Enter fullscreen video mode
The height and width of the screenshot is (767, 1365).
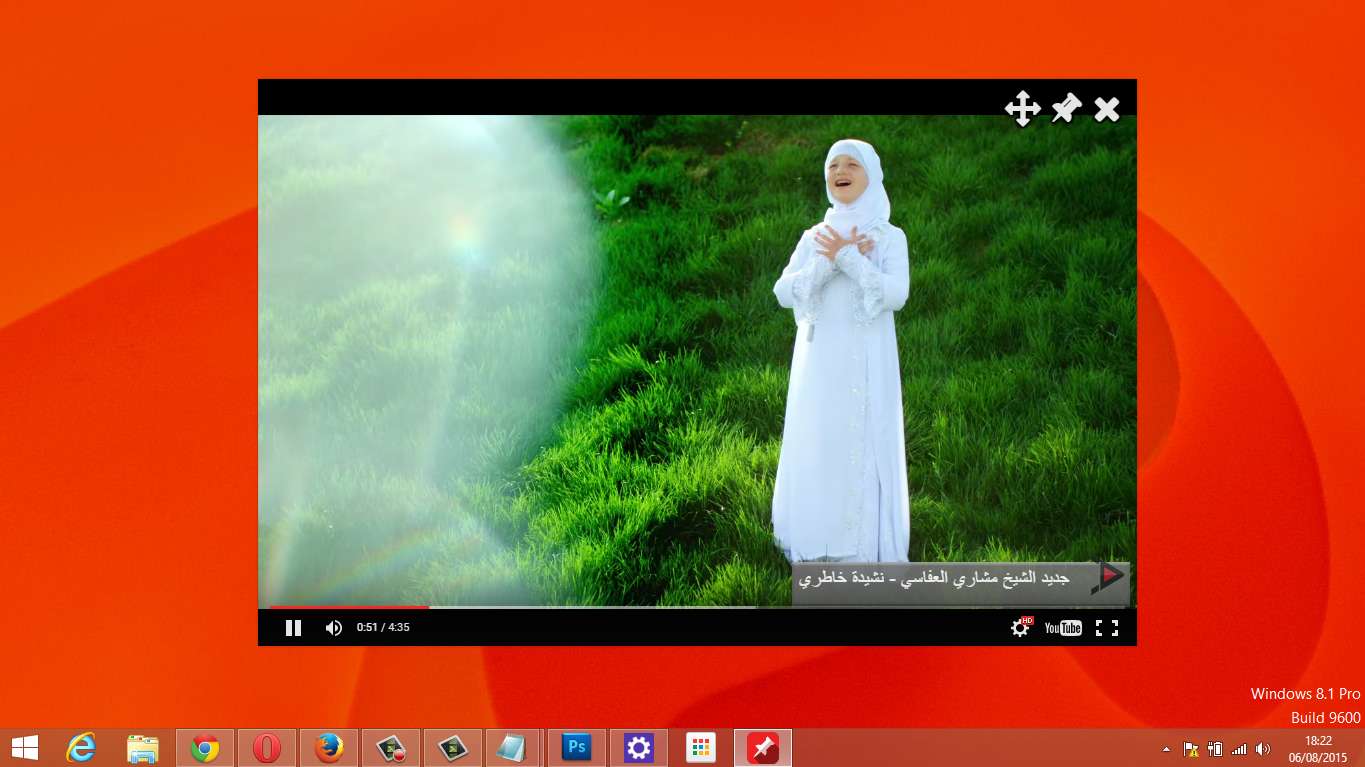pyautogui.click(x=1106, y=628)
